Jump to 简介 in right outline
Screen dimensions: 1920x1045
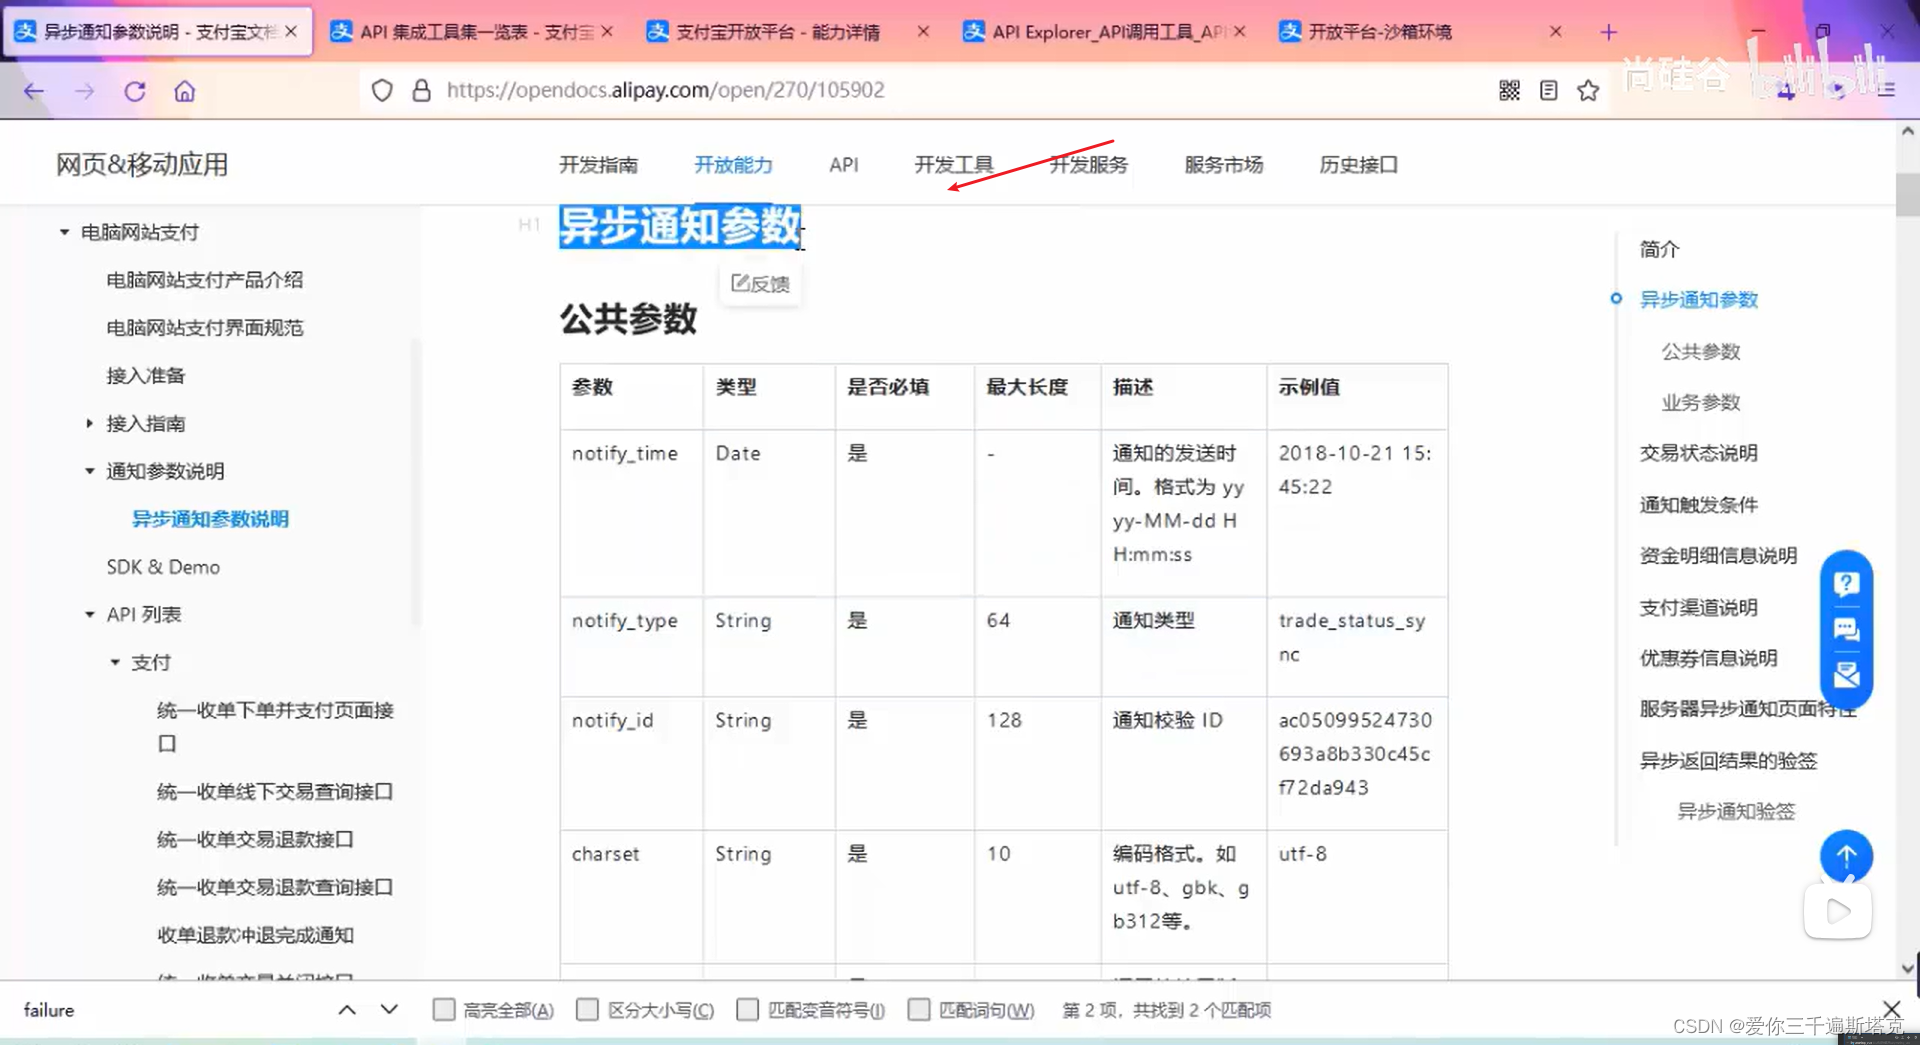tap(1659, 249)
